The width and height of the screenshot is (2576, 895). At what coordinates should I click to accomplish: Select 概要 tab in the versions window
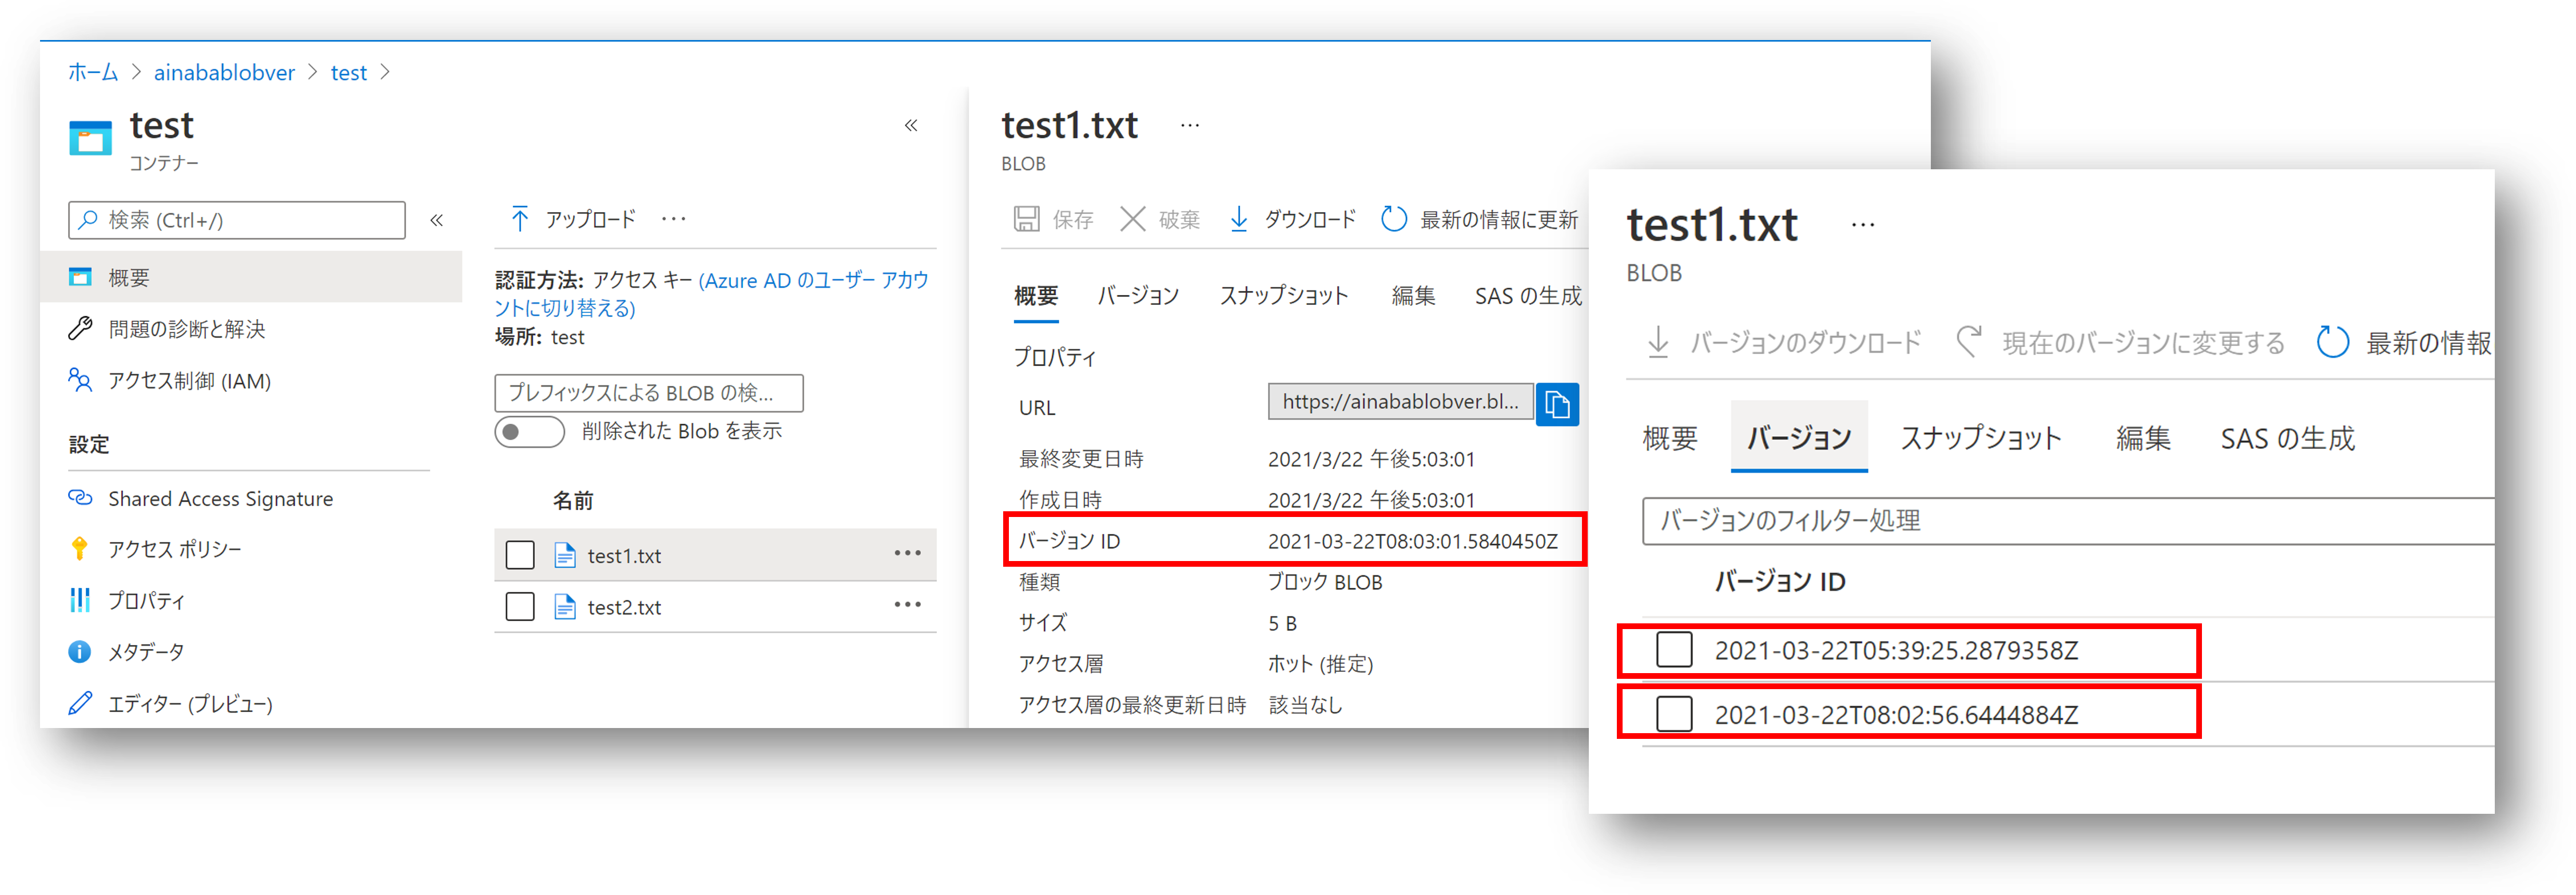pyautogui.click(x=1670, y=438)
